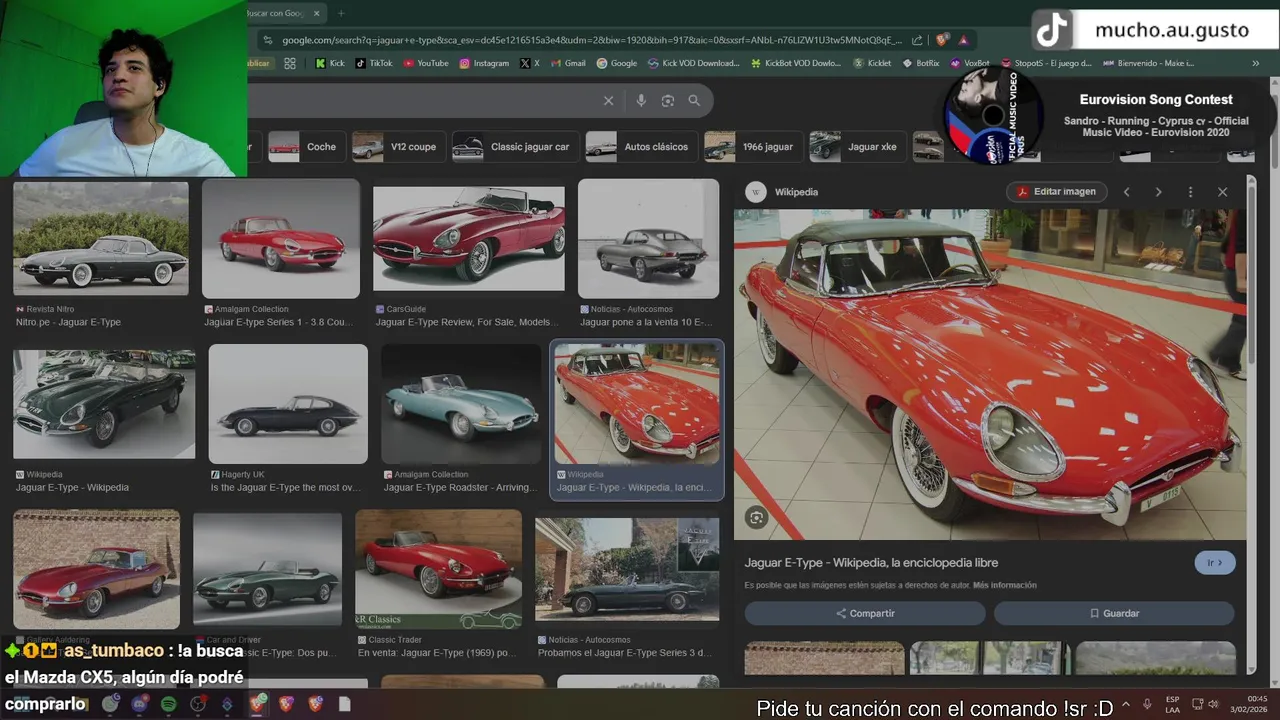
Task: Close the image preview panel
Action: point(1222,192)
